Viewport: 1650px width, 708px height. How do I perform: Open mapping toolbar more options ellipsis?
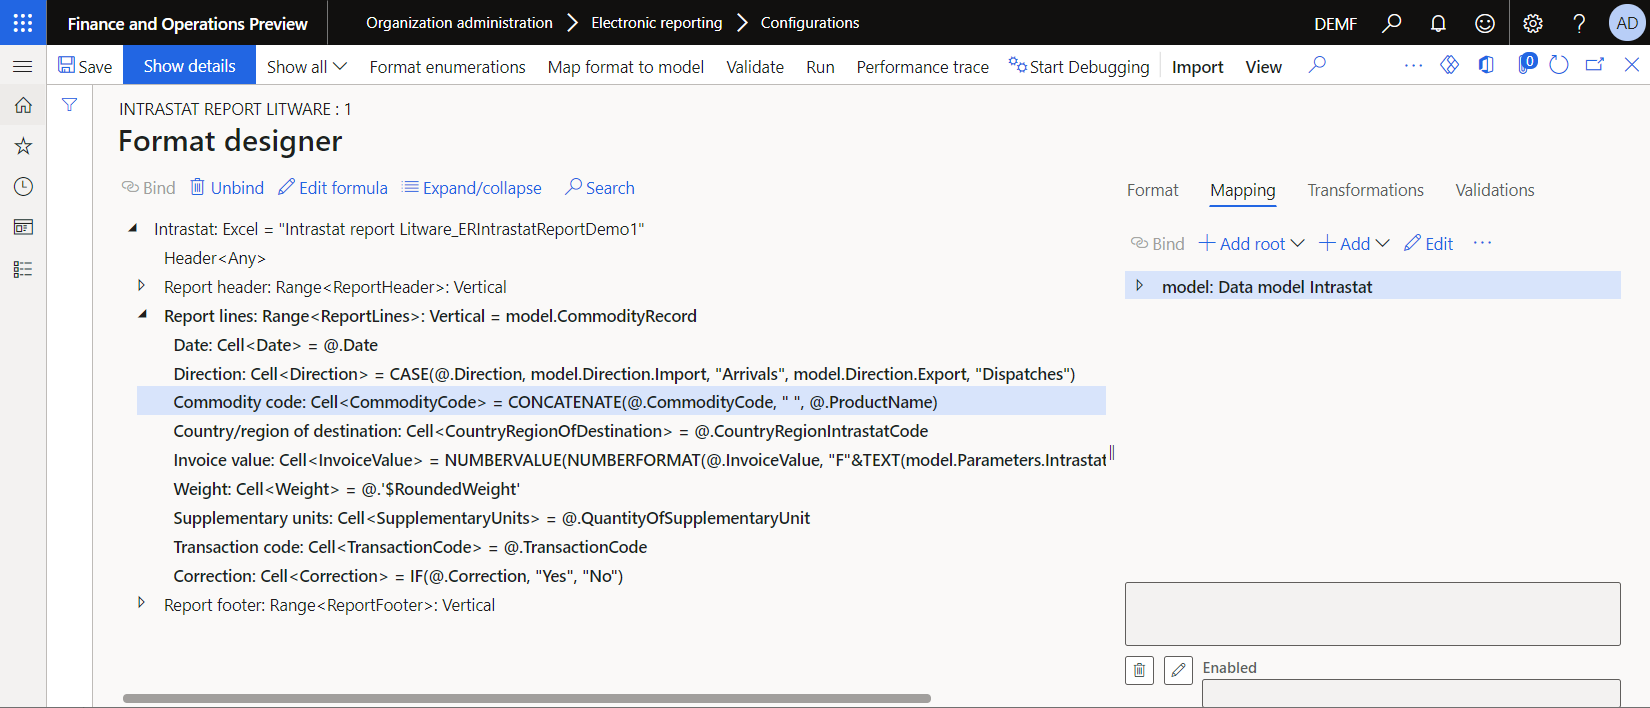pos(1482,243)
